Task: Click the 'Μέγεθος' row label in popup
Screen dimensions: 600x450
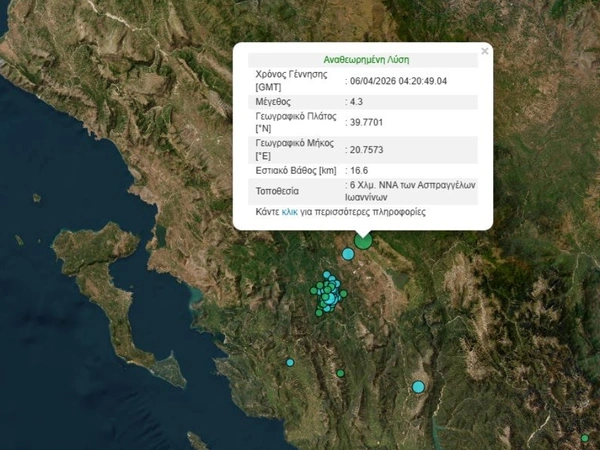Action: coord(275,102)
